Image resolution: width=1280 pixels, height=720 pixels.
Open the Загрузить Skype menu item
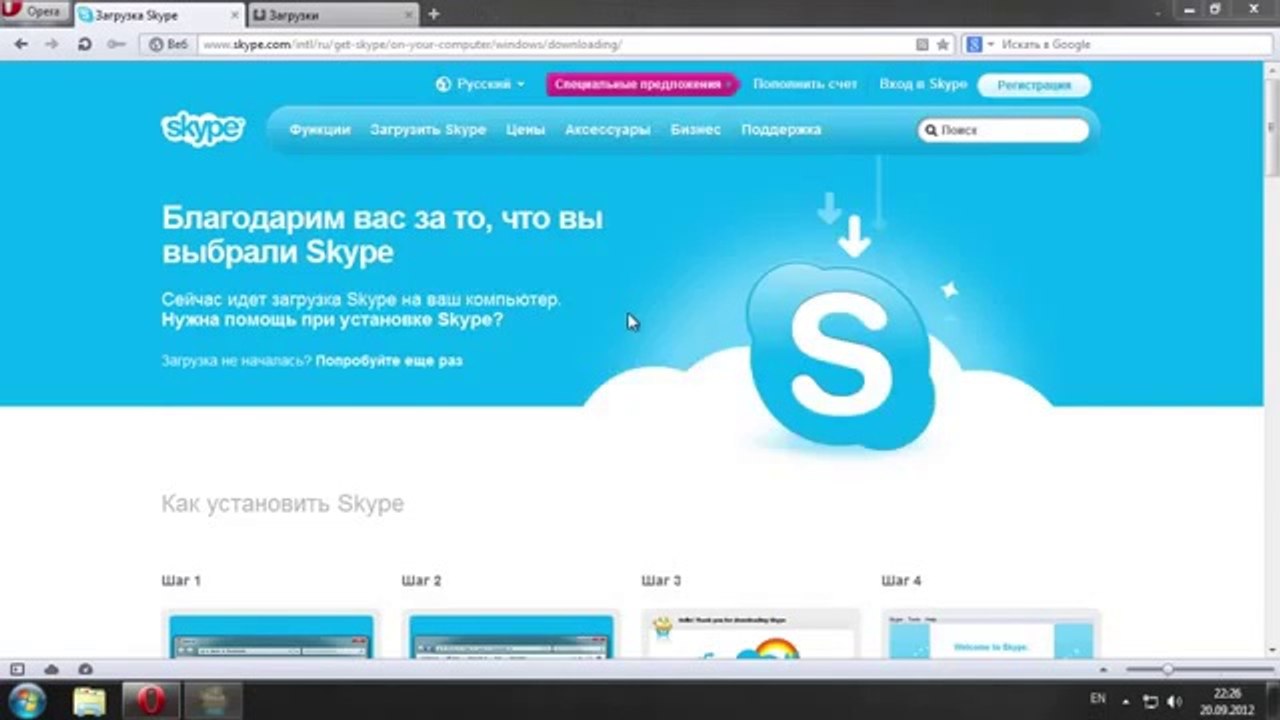[x=428, y=130]
